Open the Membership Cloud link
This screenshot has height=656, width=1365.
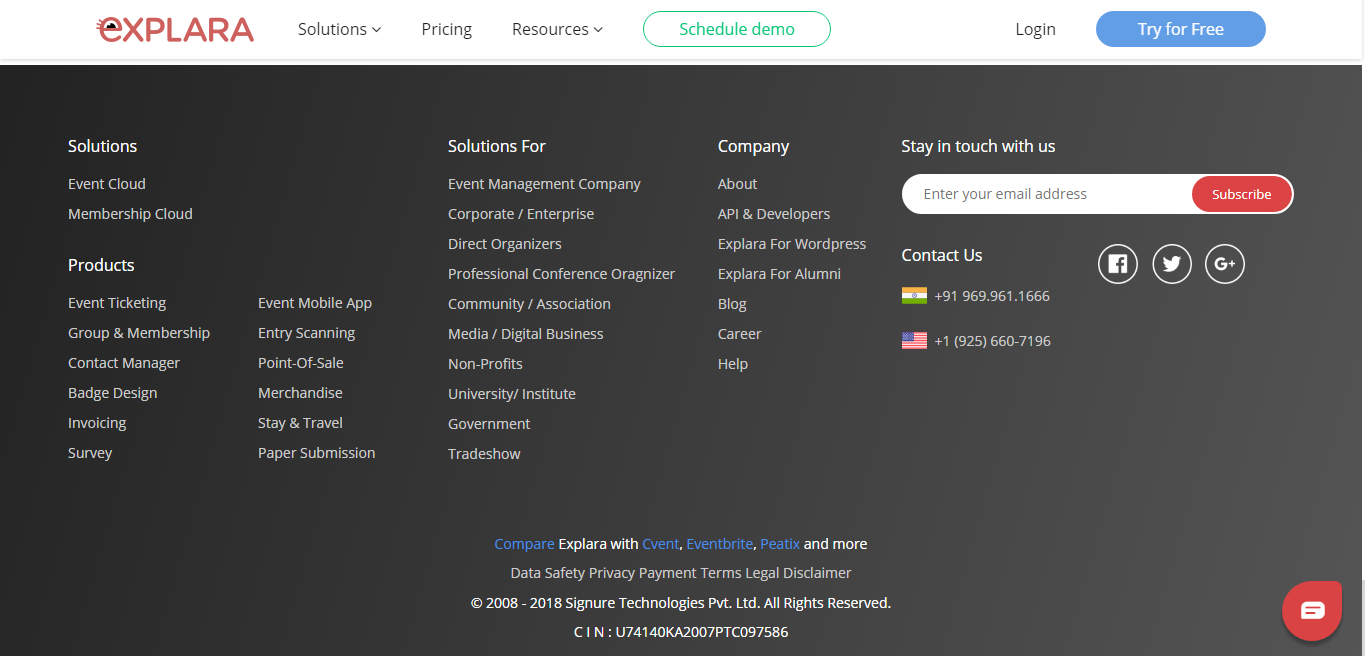[x=130, y=214]
